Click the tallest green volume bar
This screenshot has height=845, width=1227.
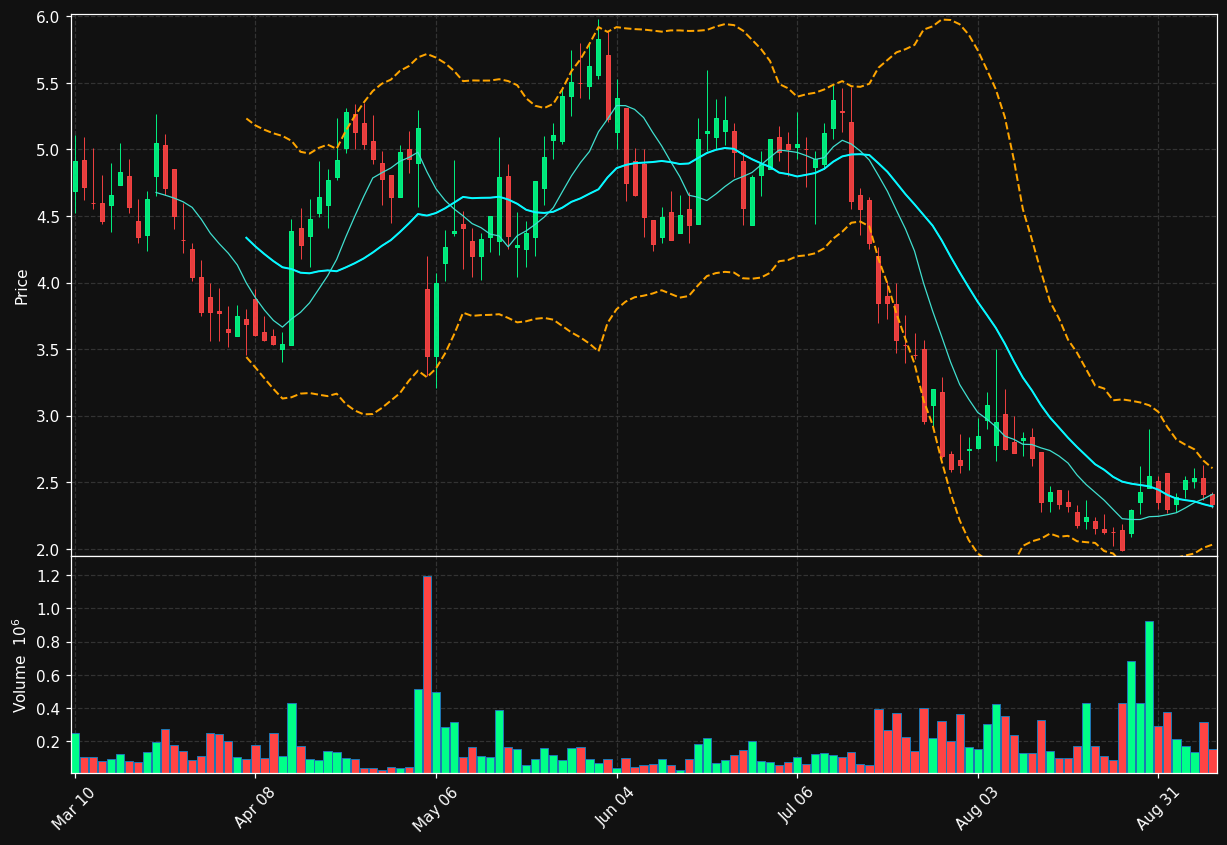[x=1149, y=697]
